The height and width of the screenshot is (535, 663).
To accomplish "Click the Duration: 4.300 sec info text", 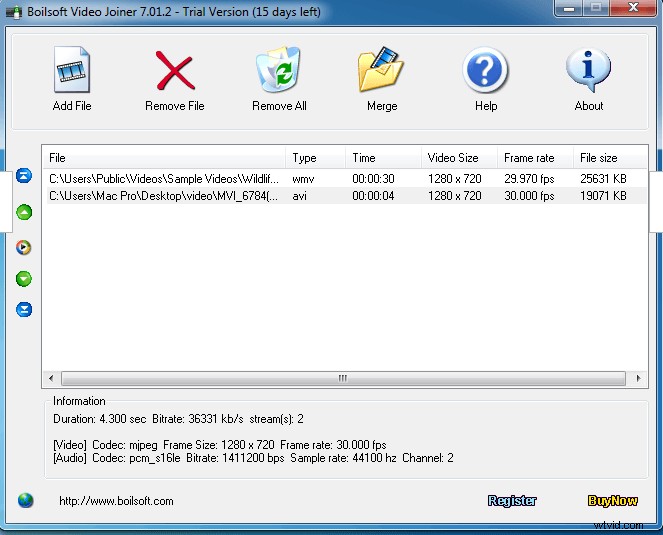I will [99, 419].
